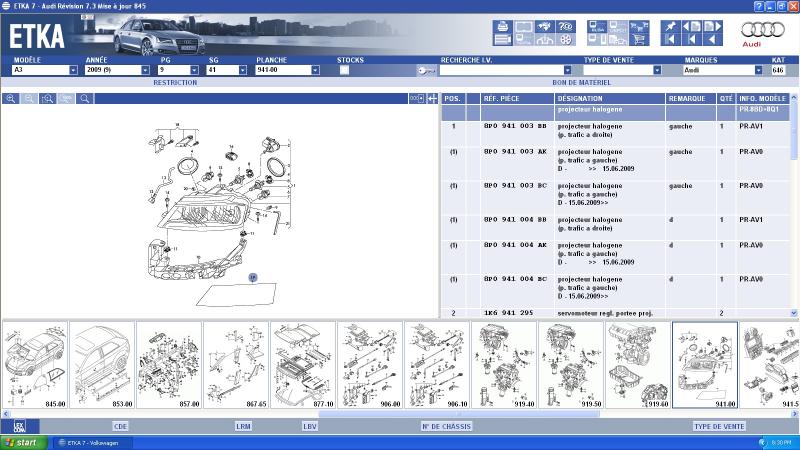Select thumbnail 941-00 headlight
800x450 pixels.
pos(705,365)
